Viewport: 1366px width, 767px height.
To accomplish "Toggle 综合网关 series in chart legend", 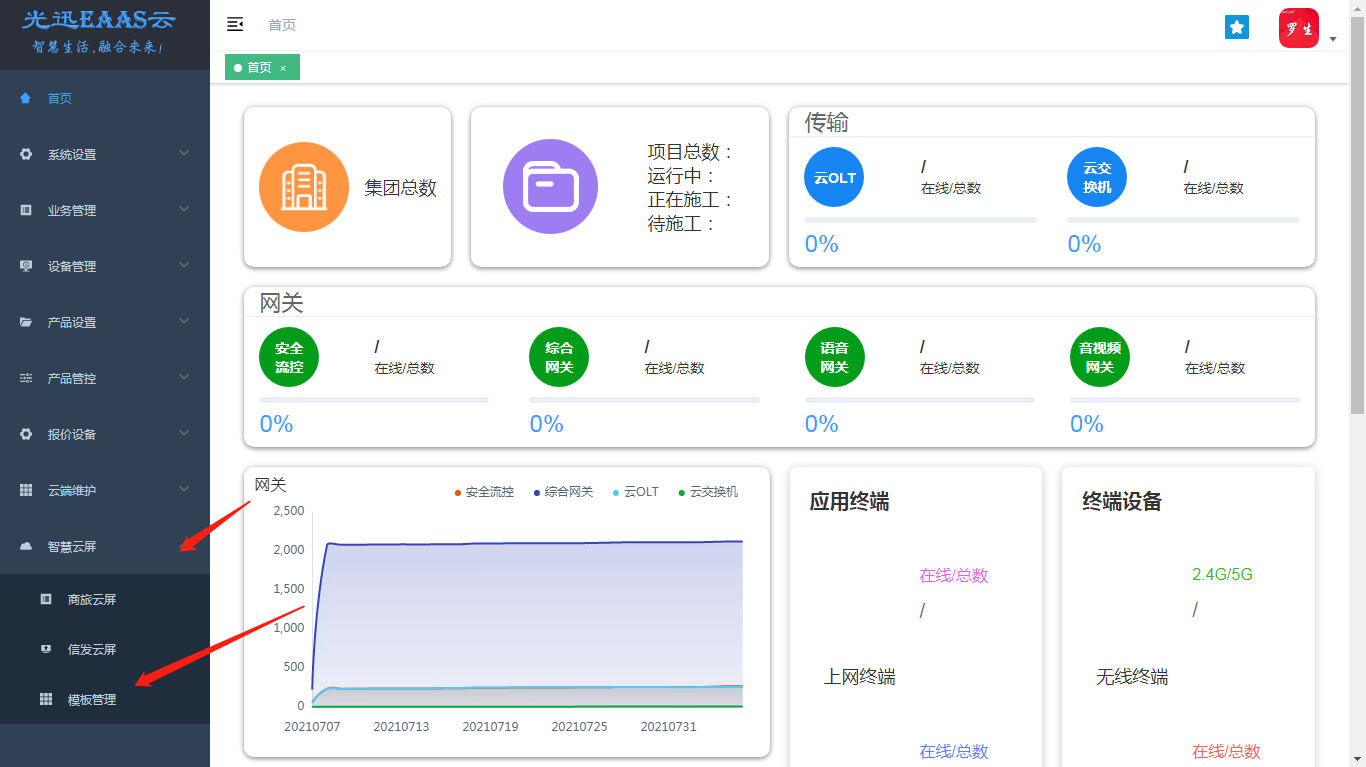I will [563, 492].
